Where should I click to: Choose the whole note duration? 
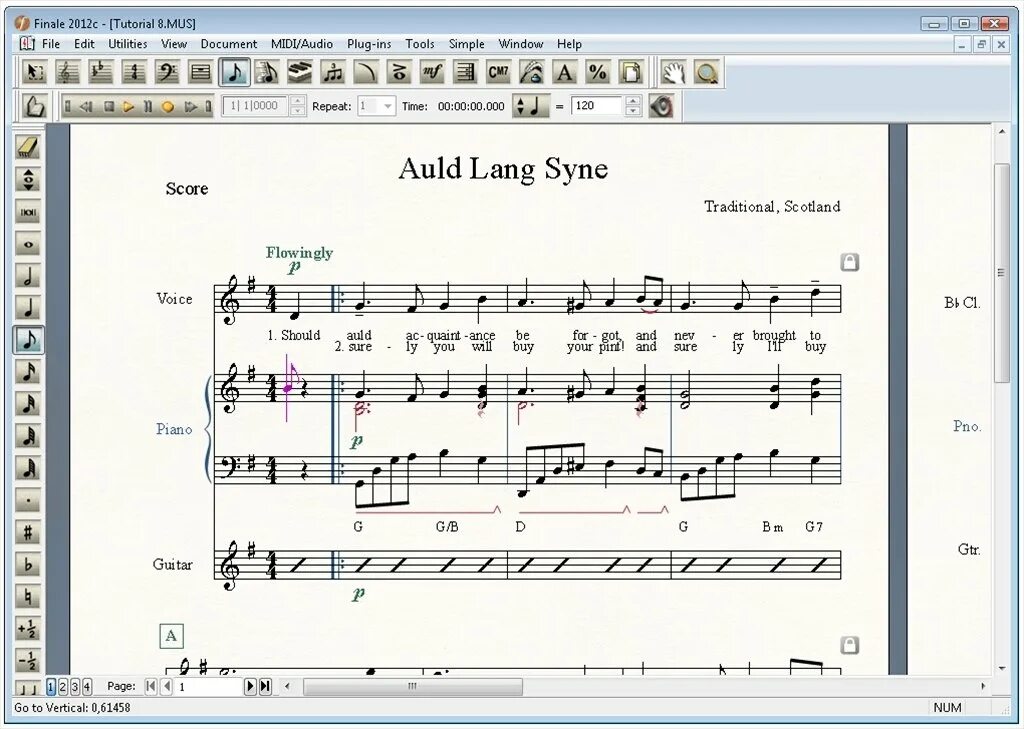27,244
